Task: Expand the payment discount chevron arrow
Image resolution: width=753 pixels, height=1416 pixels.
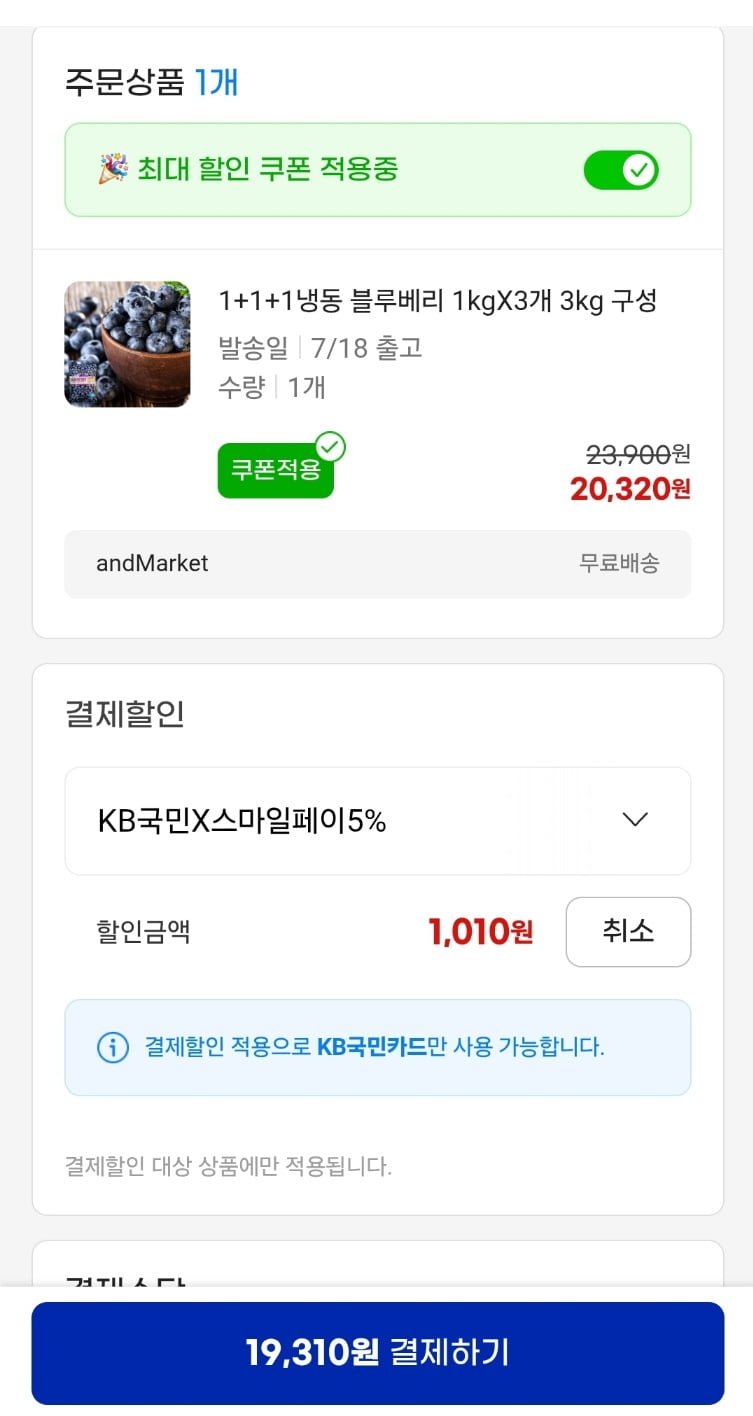Action: [x=635, y=820]
